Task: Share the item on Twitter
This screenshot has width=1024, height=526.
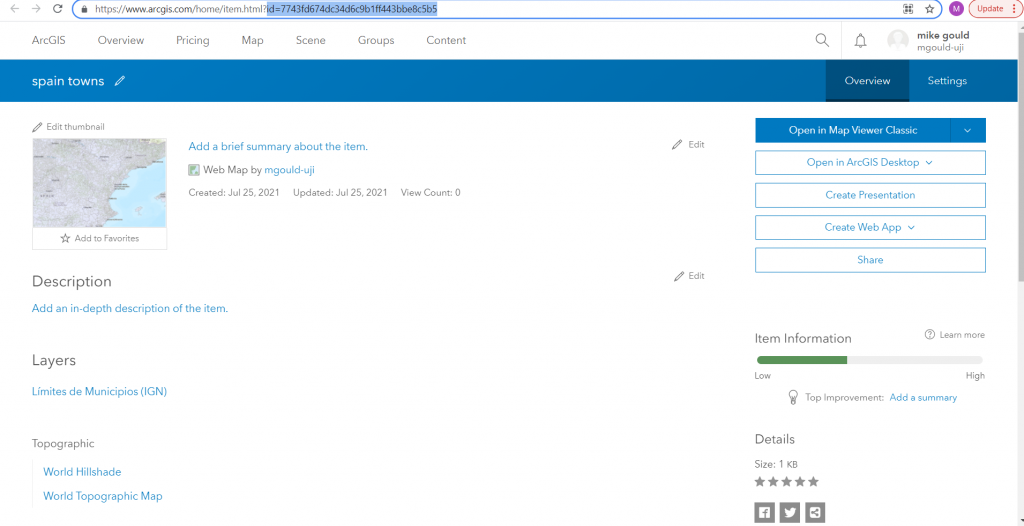Action: point(790,512)
